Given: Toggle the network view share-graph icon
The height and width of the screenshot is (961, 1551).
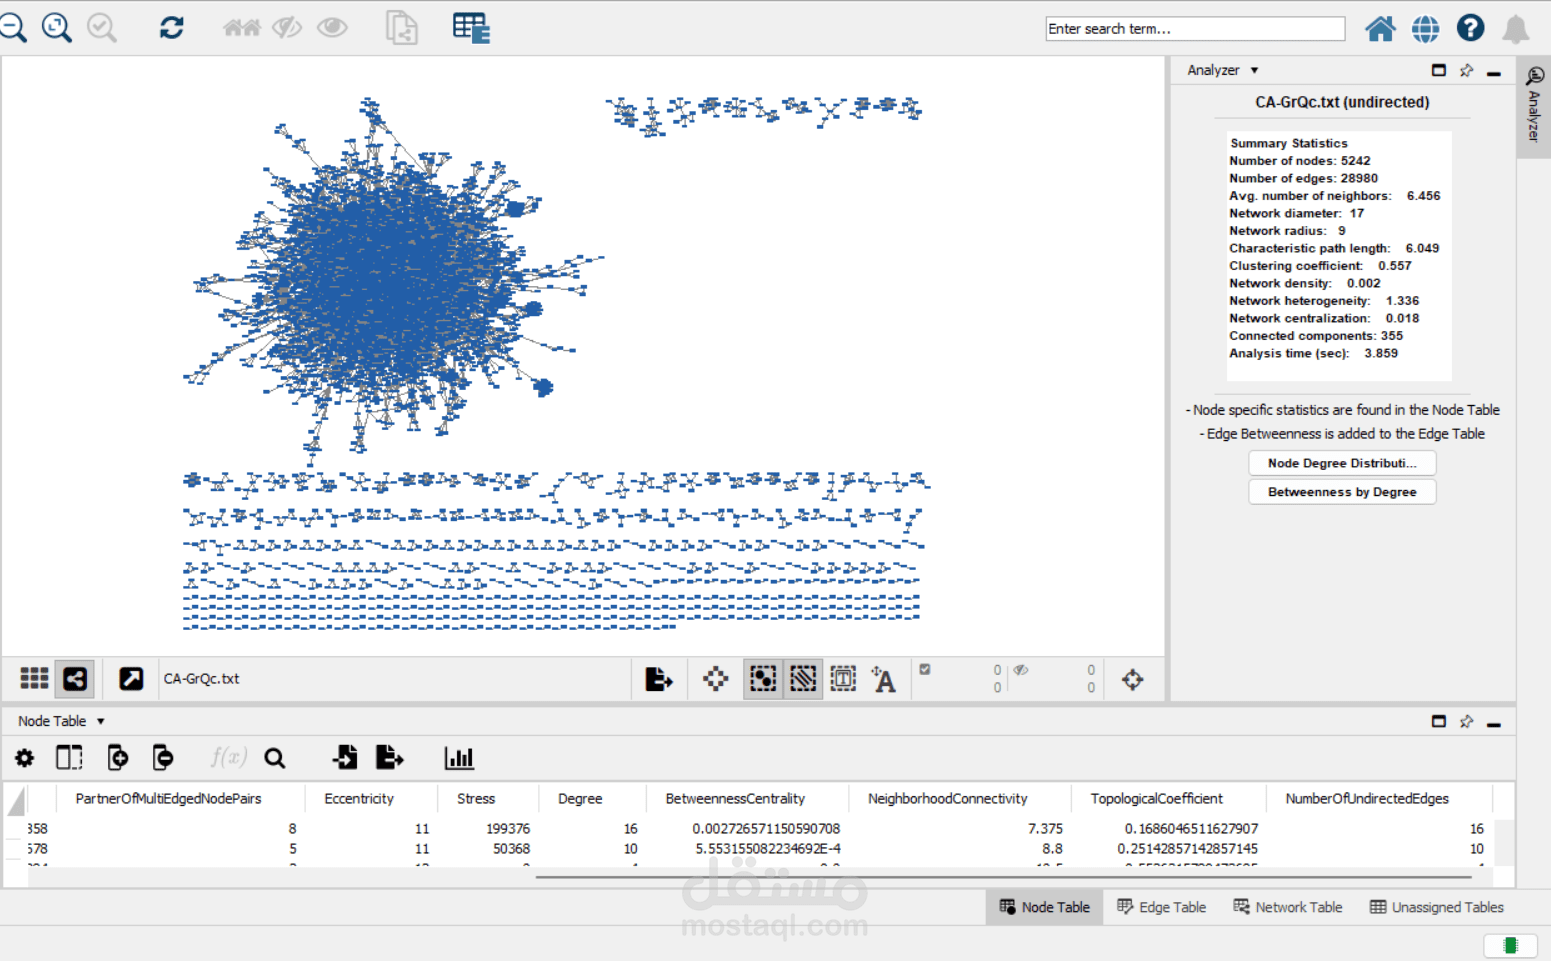Looking at the screenshot, I should [x=75, y=679].
